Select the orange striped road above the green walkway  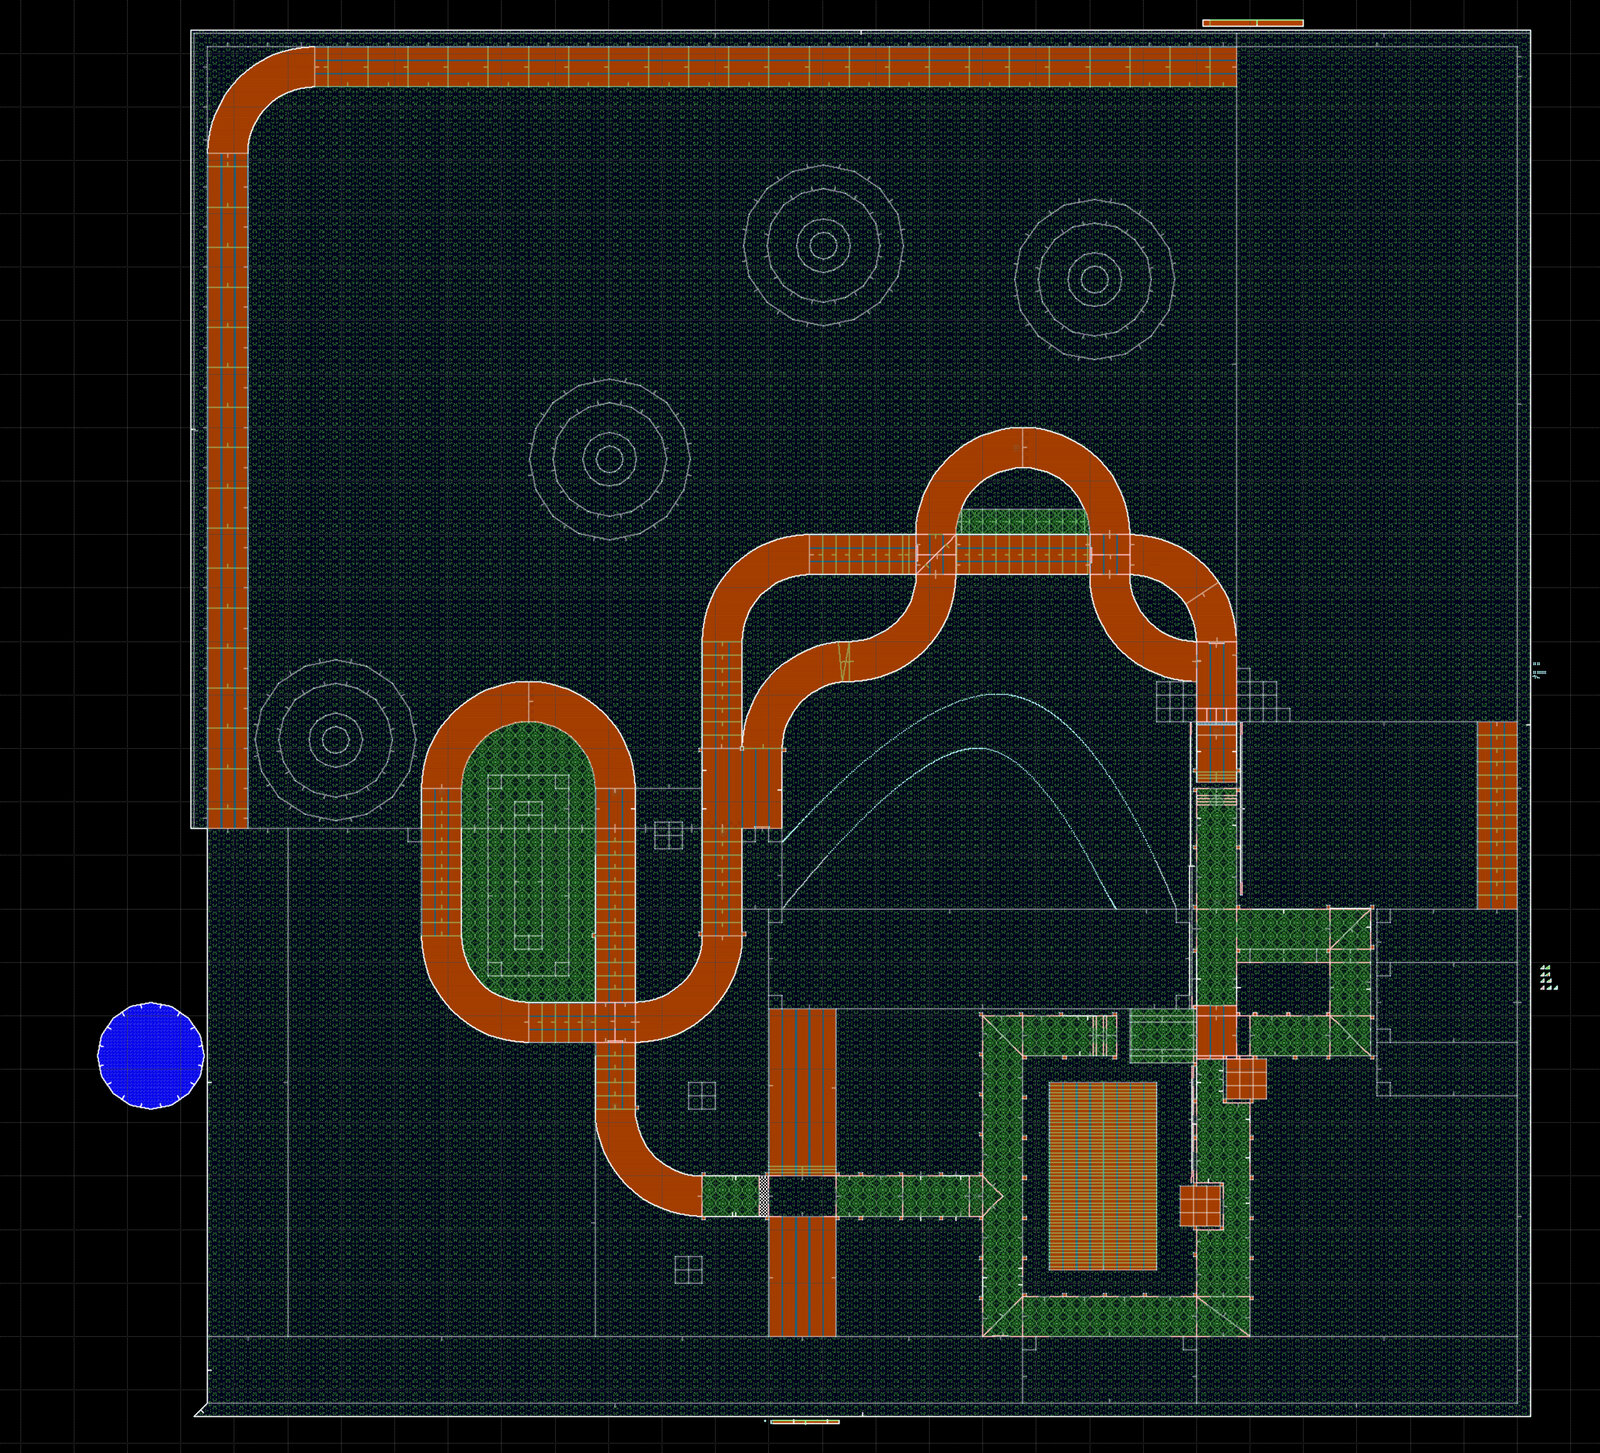(x=802, y=1092)
